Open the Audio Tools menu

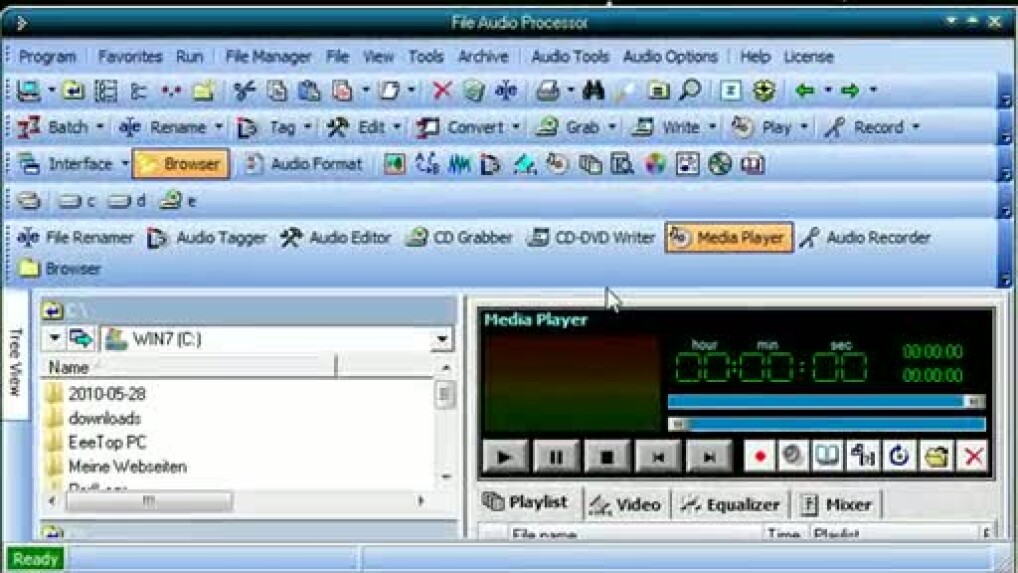pos(570,57)
